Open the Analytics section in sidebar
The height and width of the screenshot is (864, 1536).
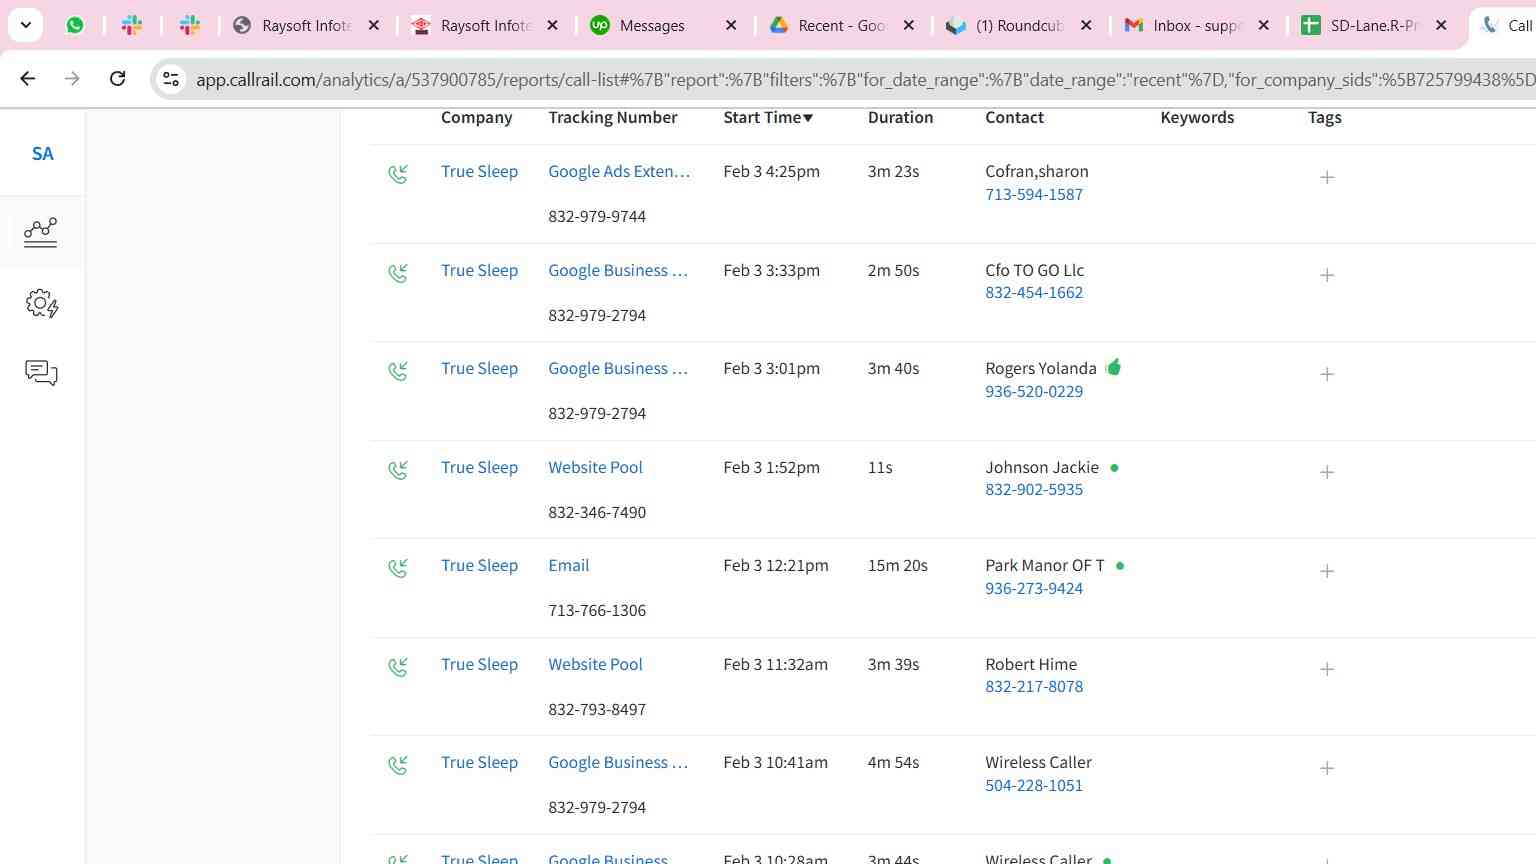pyautogui.click(x=41, y=232)
